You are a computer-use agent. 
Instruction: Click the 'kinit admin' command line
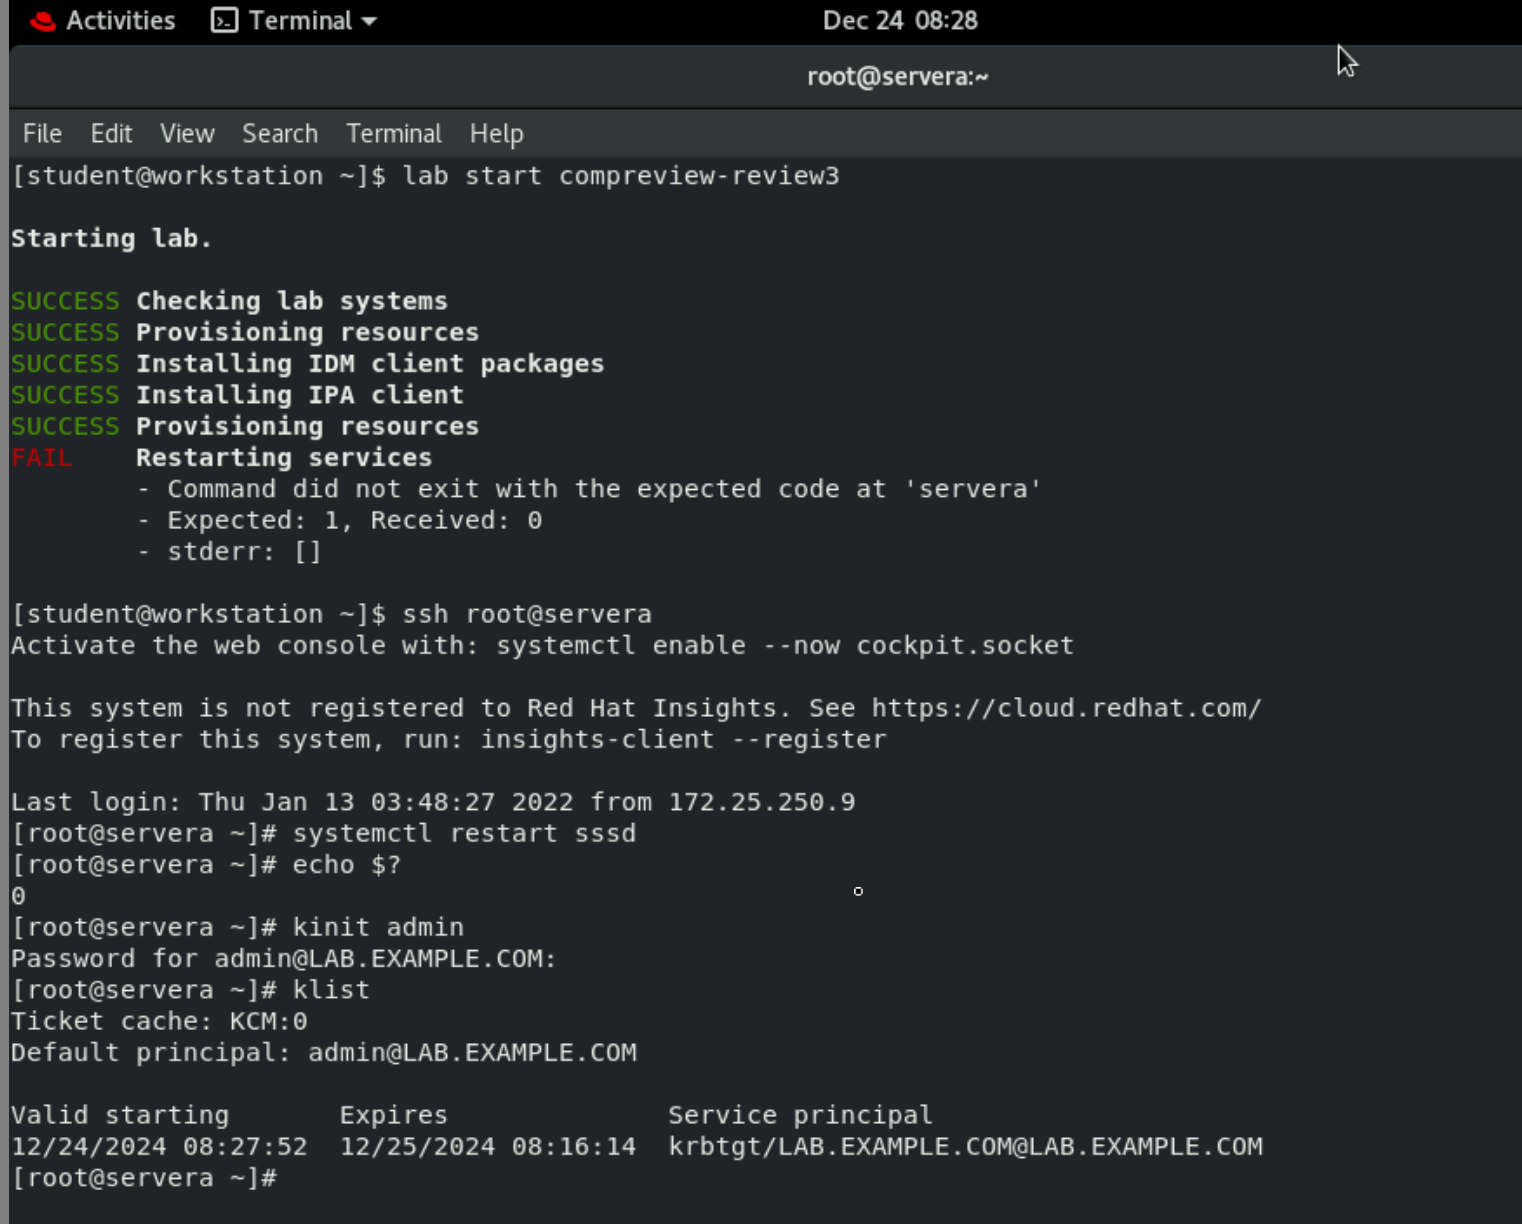(378, 926)
